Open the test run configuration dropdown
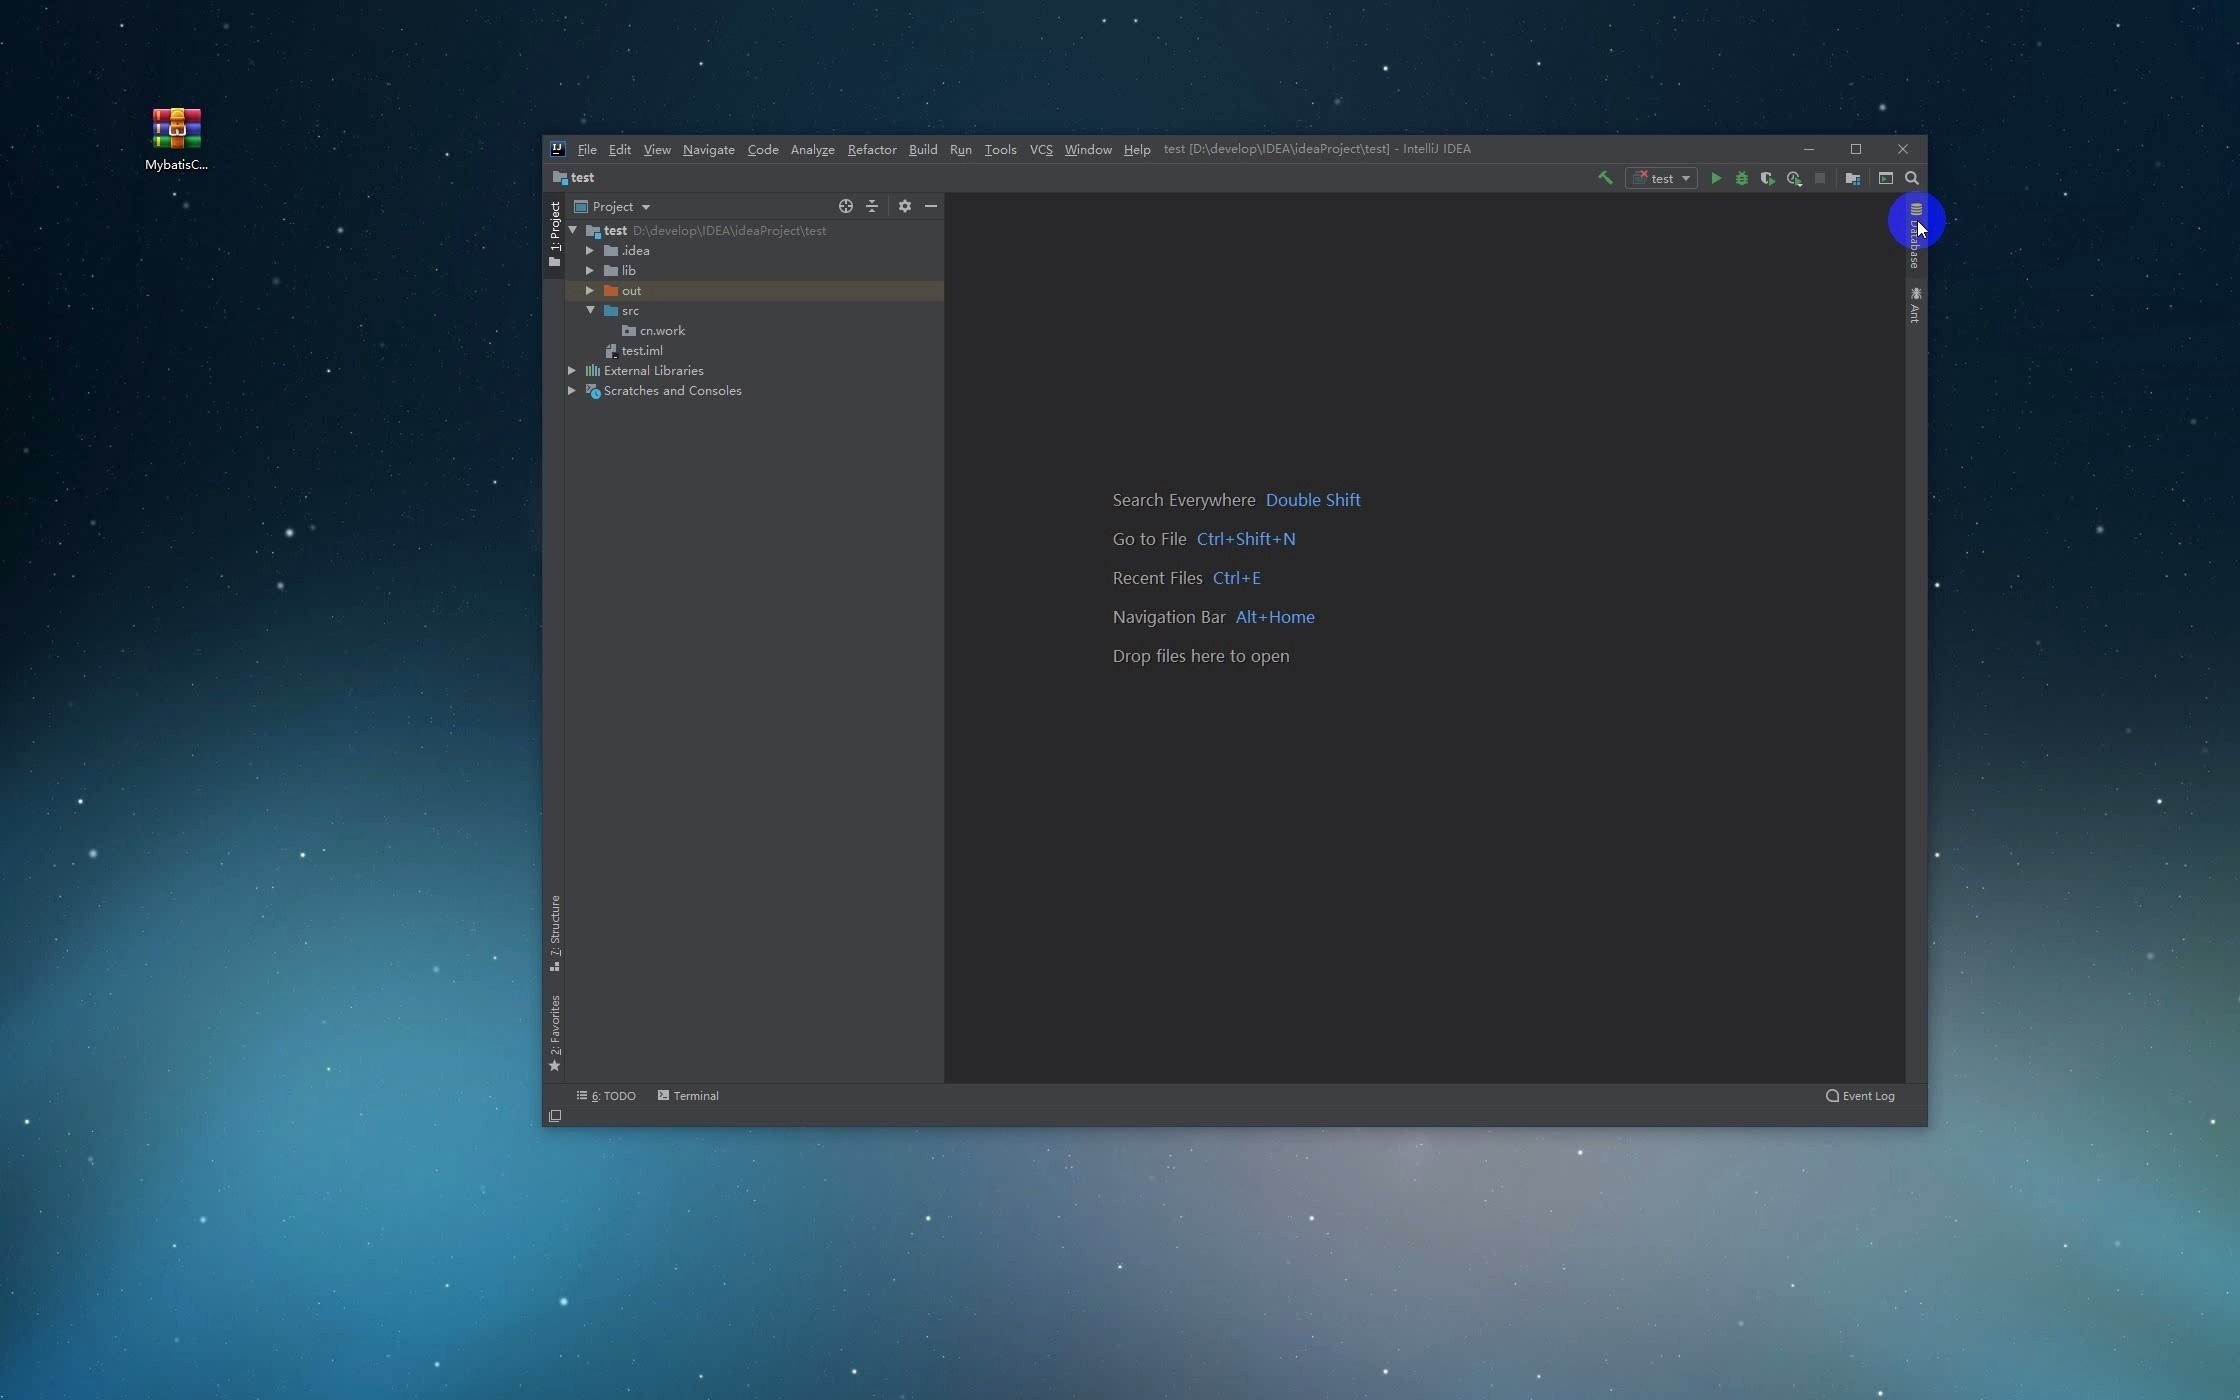This screenshot has height=1400, width=2240. (1661, 178)
